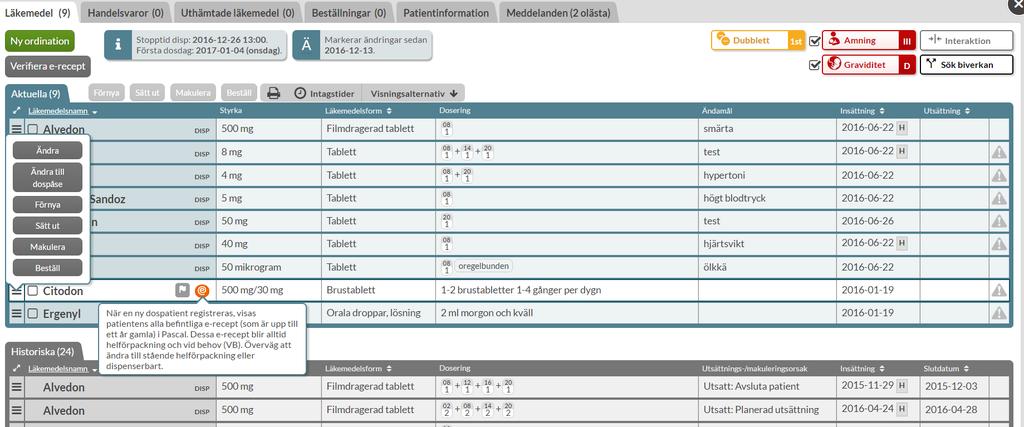The height and width of the screenshot is (427, 1024).
Task: Click the orange e-recept icon on Citodon
Action: click(202, 291)
